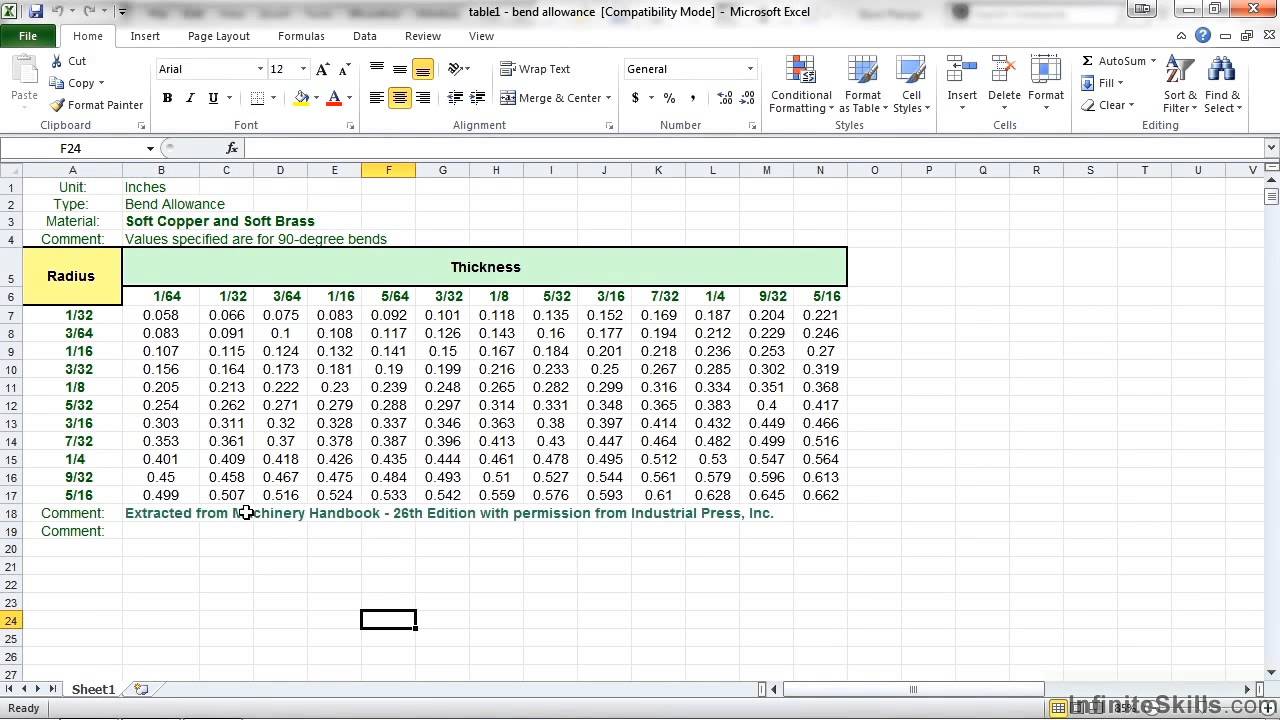
Task: Apply the red Font Color
Action: click(334, 98)
